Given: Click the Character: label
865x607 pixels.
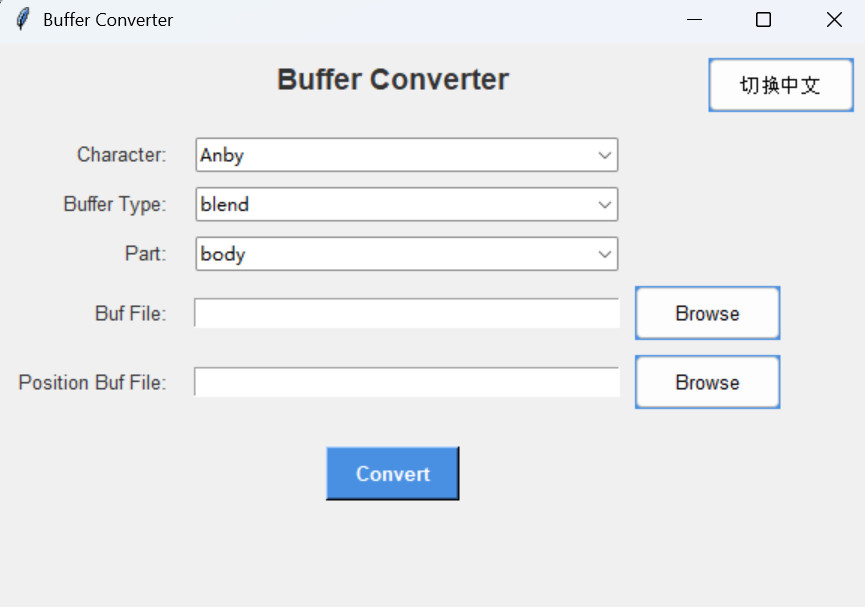Looking at the screenshot, I should click(121, 155).
